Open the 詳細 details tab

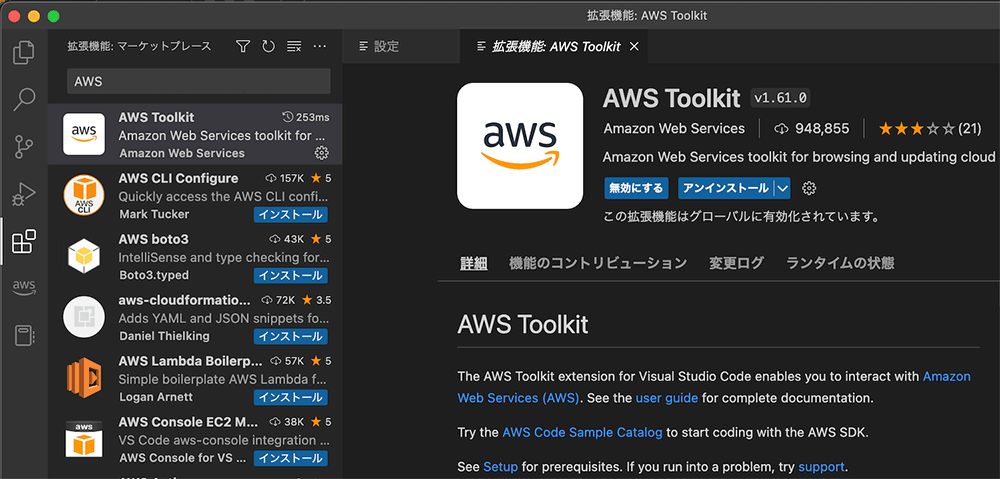click(x=474, y=263)
